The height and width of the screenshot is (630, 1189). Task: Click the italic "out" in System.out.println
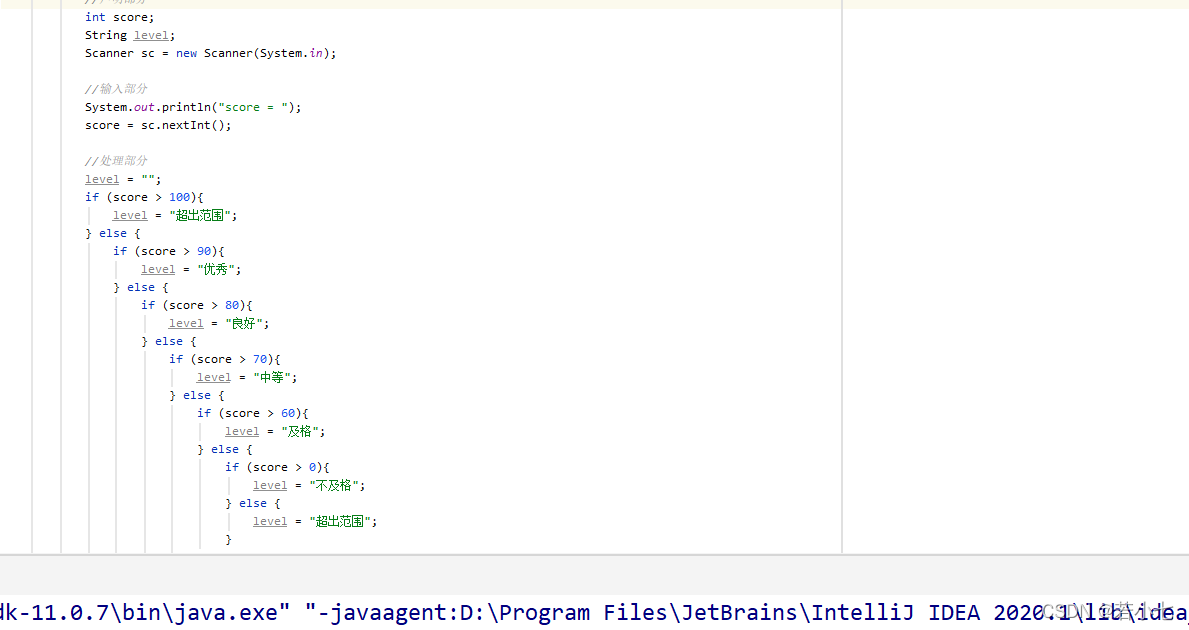[x=144, y=107]
